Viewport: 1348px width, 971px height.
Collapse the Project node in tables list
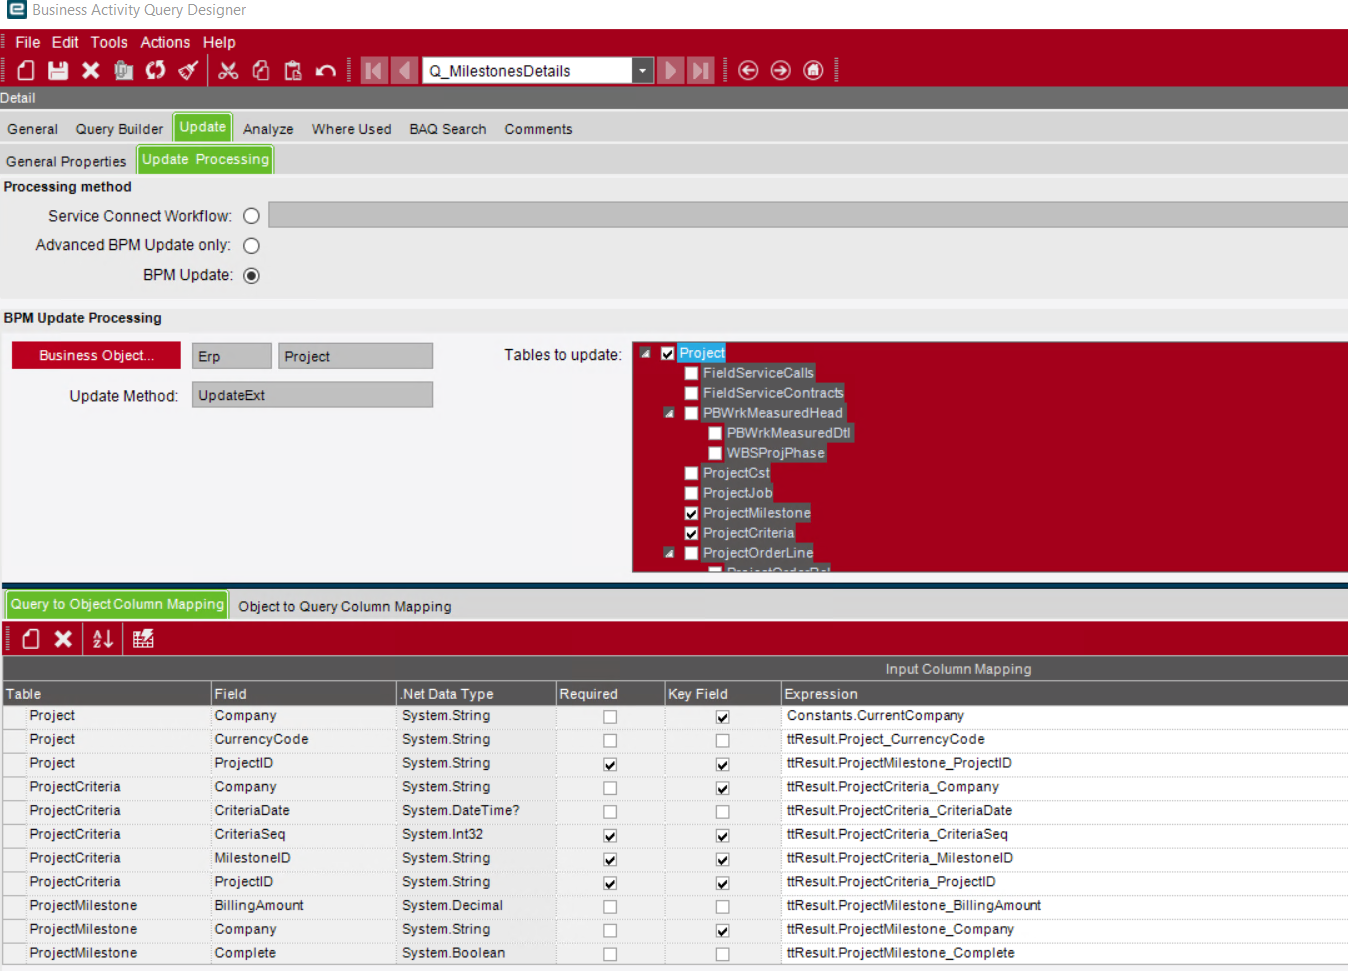click(645, 353)
